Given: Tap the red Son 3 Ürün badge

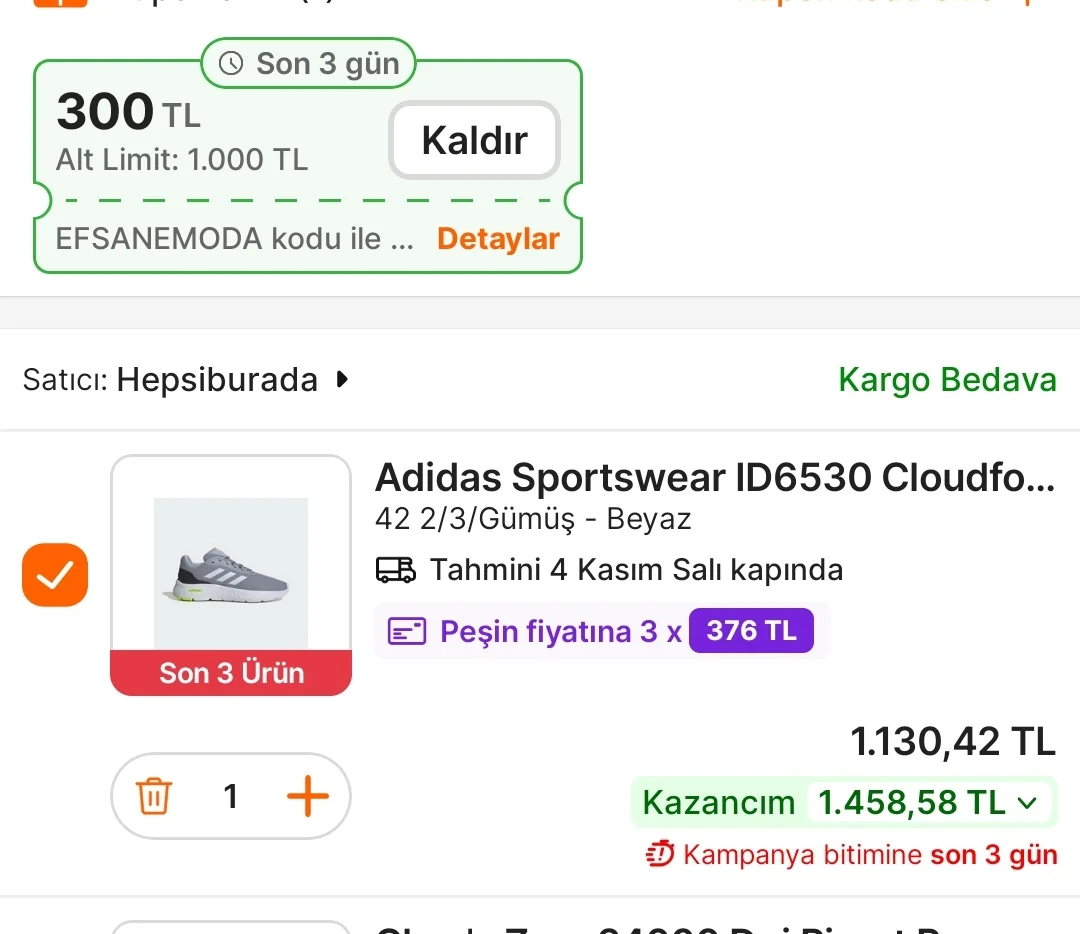Looking at the screenshot, I should tap(231, 673).
